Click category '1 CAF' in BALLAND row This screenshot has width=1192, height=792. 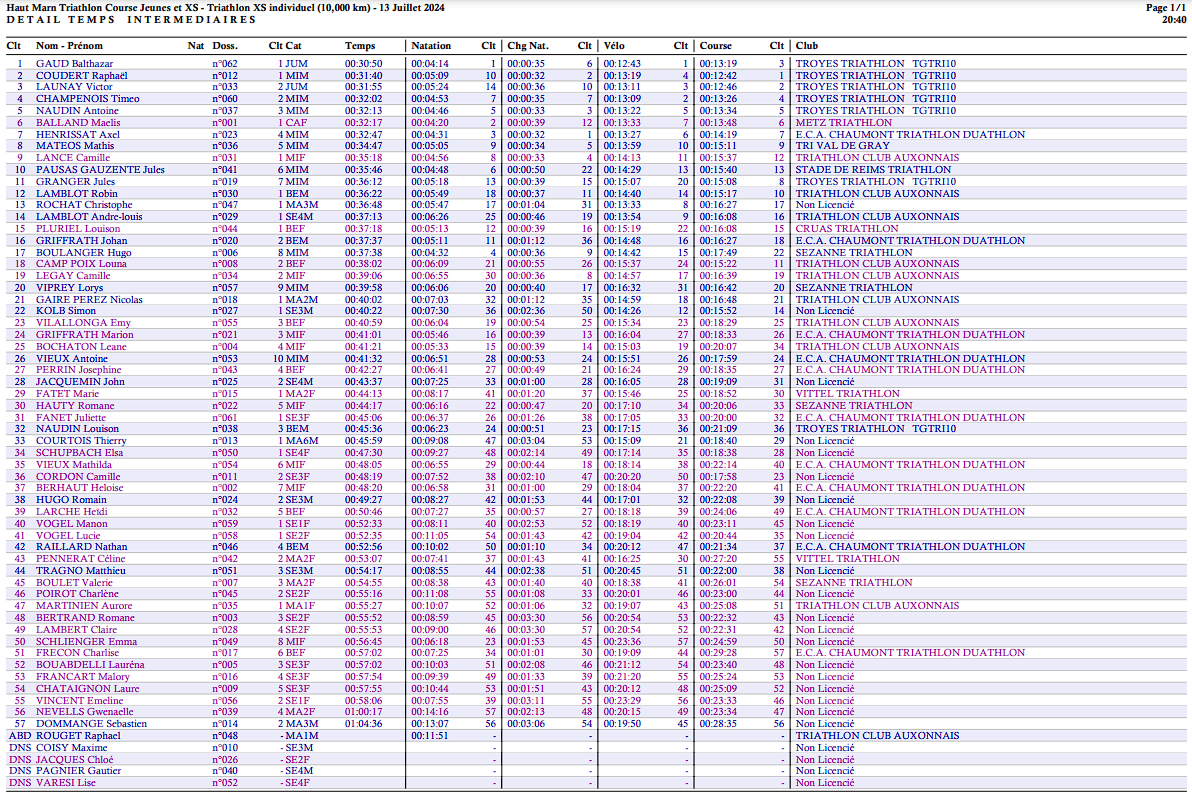tap(293, 122)
